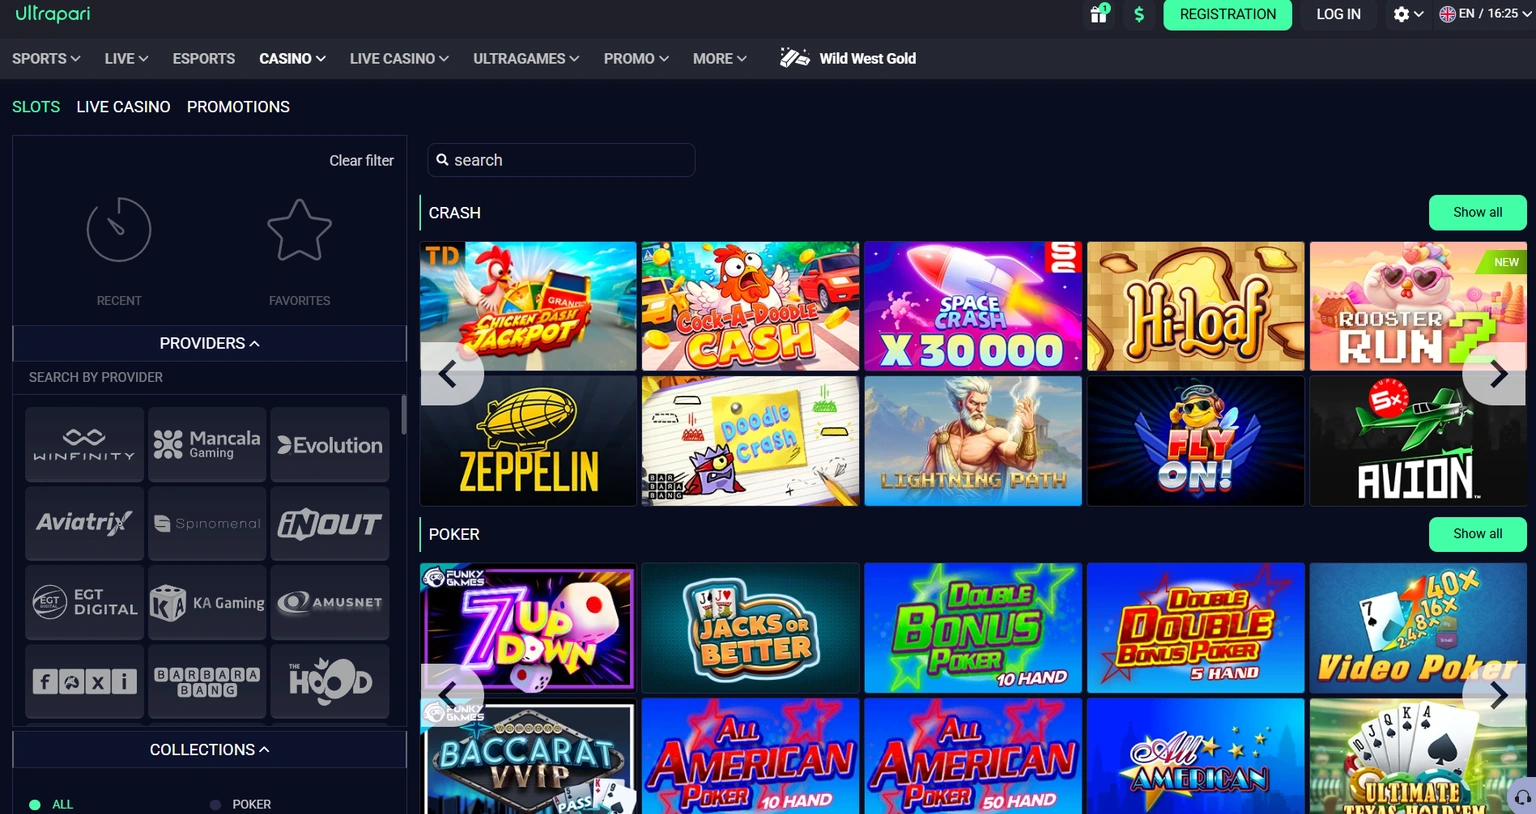Select the POKER collection radio
Viewport: 1536px width, 814px height.
coord(215,804)
